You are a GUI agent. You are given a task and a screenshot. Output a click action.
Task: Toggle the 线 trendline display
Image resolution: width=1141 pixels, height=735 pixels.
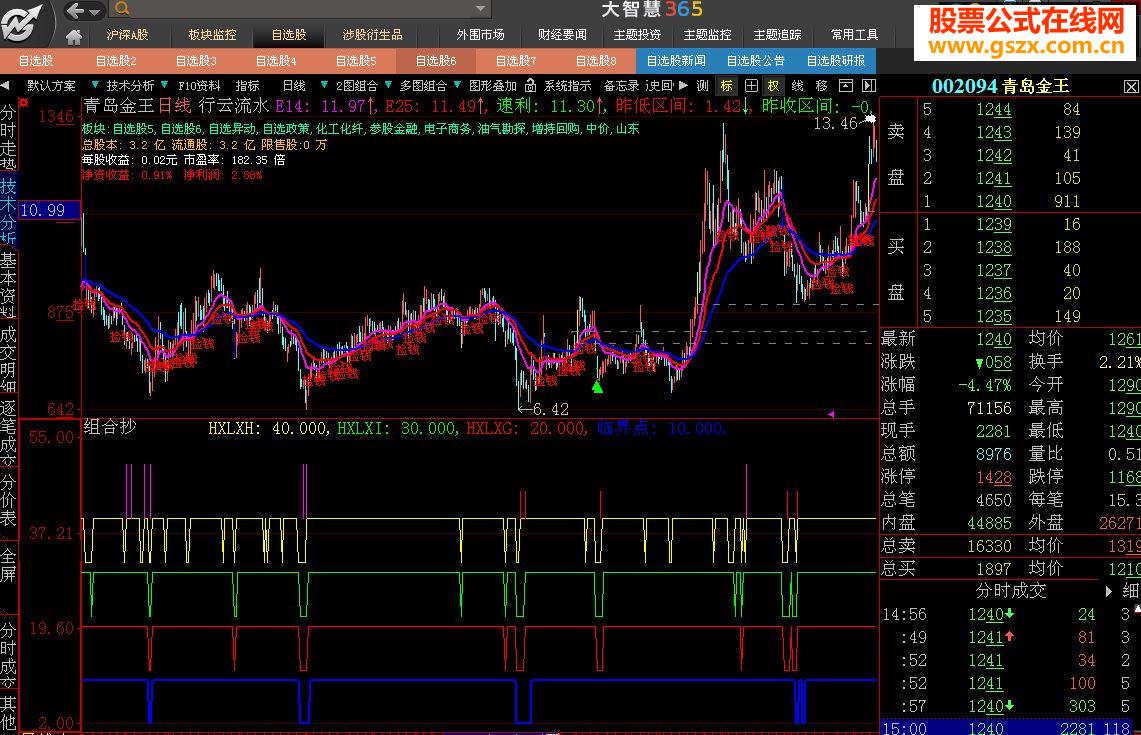click(799, 85)
